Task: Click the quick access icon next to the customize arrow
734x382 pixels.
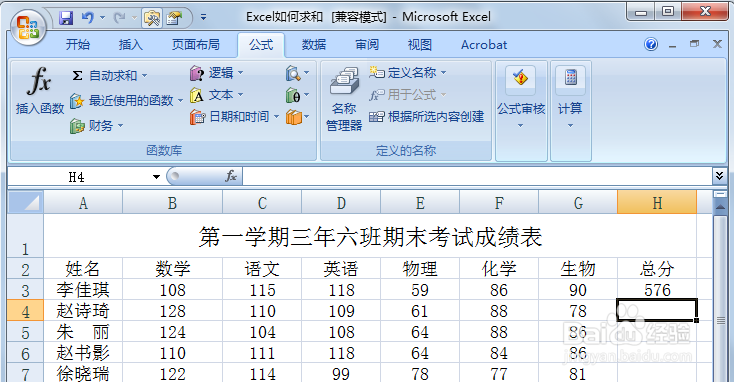Action: click(174, 18)
